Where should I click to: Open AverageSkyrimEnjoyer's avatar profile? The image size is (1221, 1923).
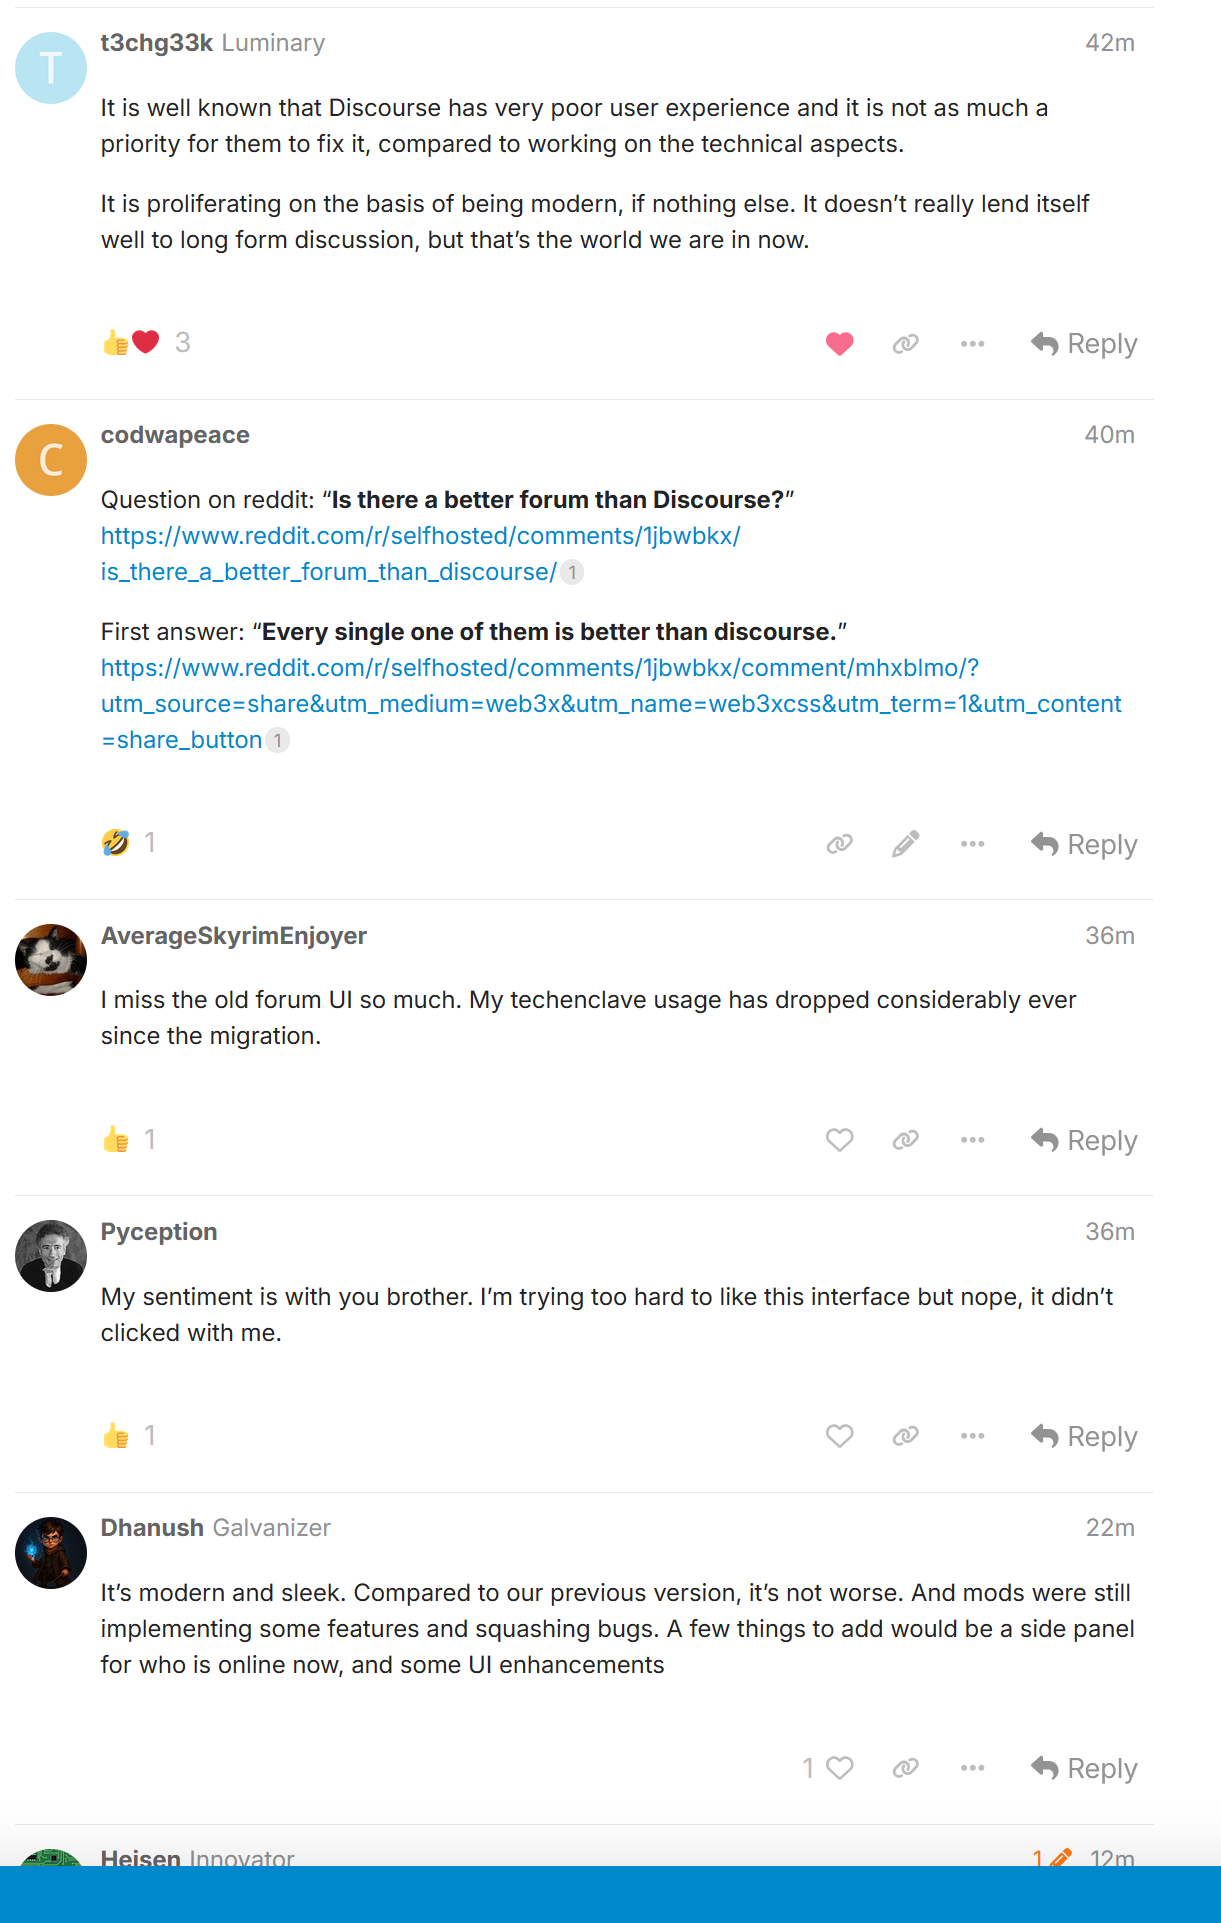[x=51, y=960]
